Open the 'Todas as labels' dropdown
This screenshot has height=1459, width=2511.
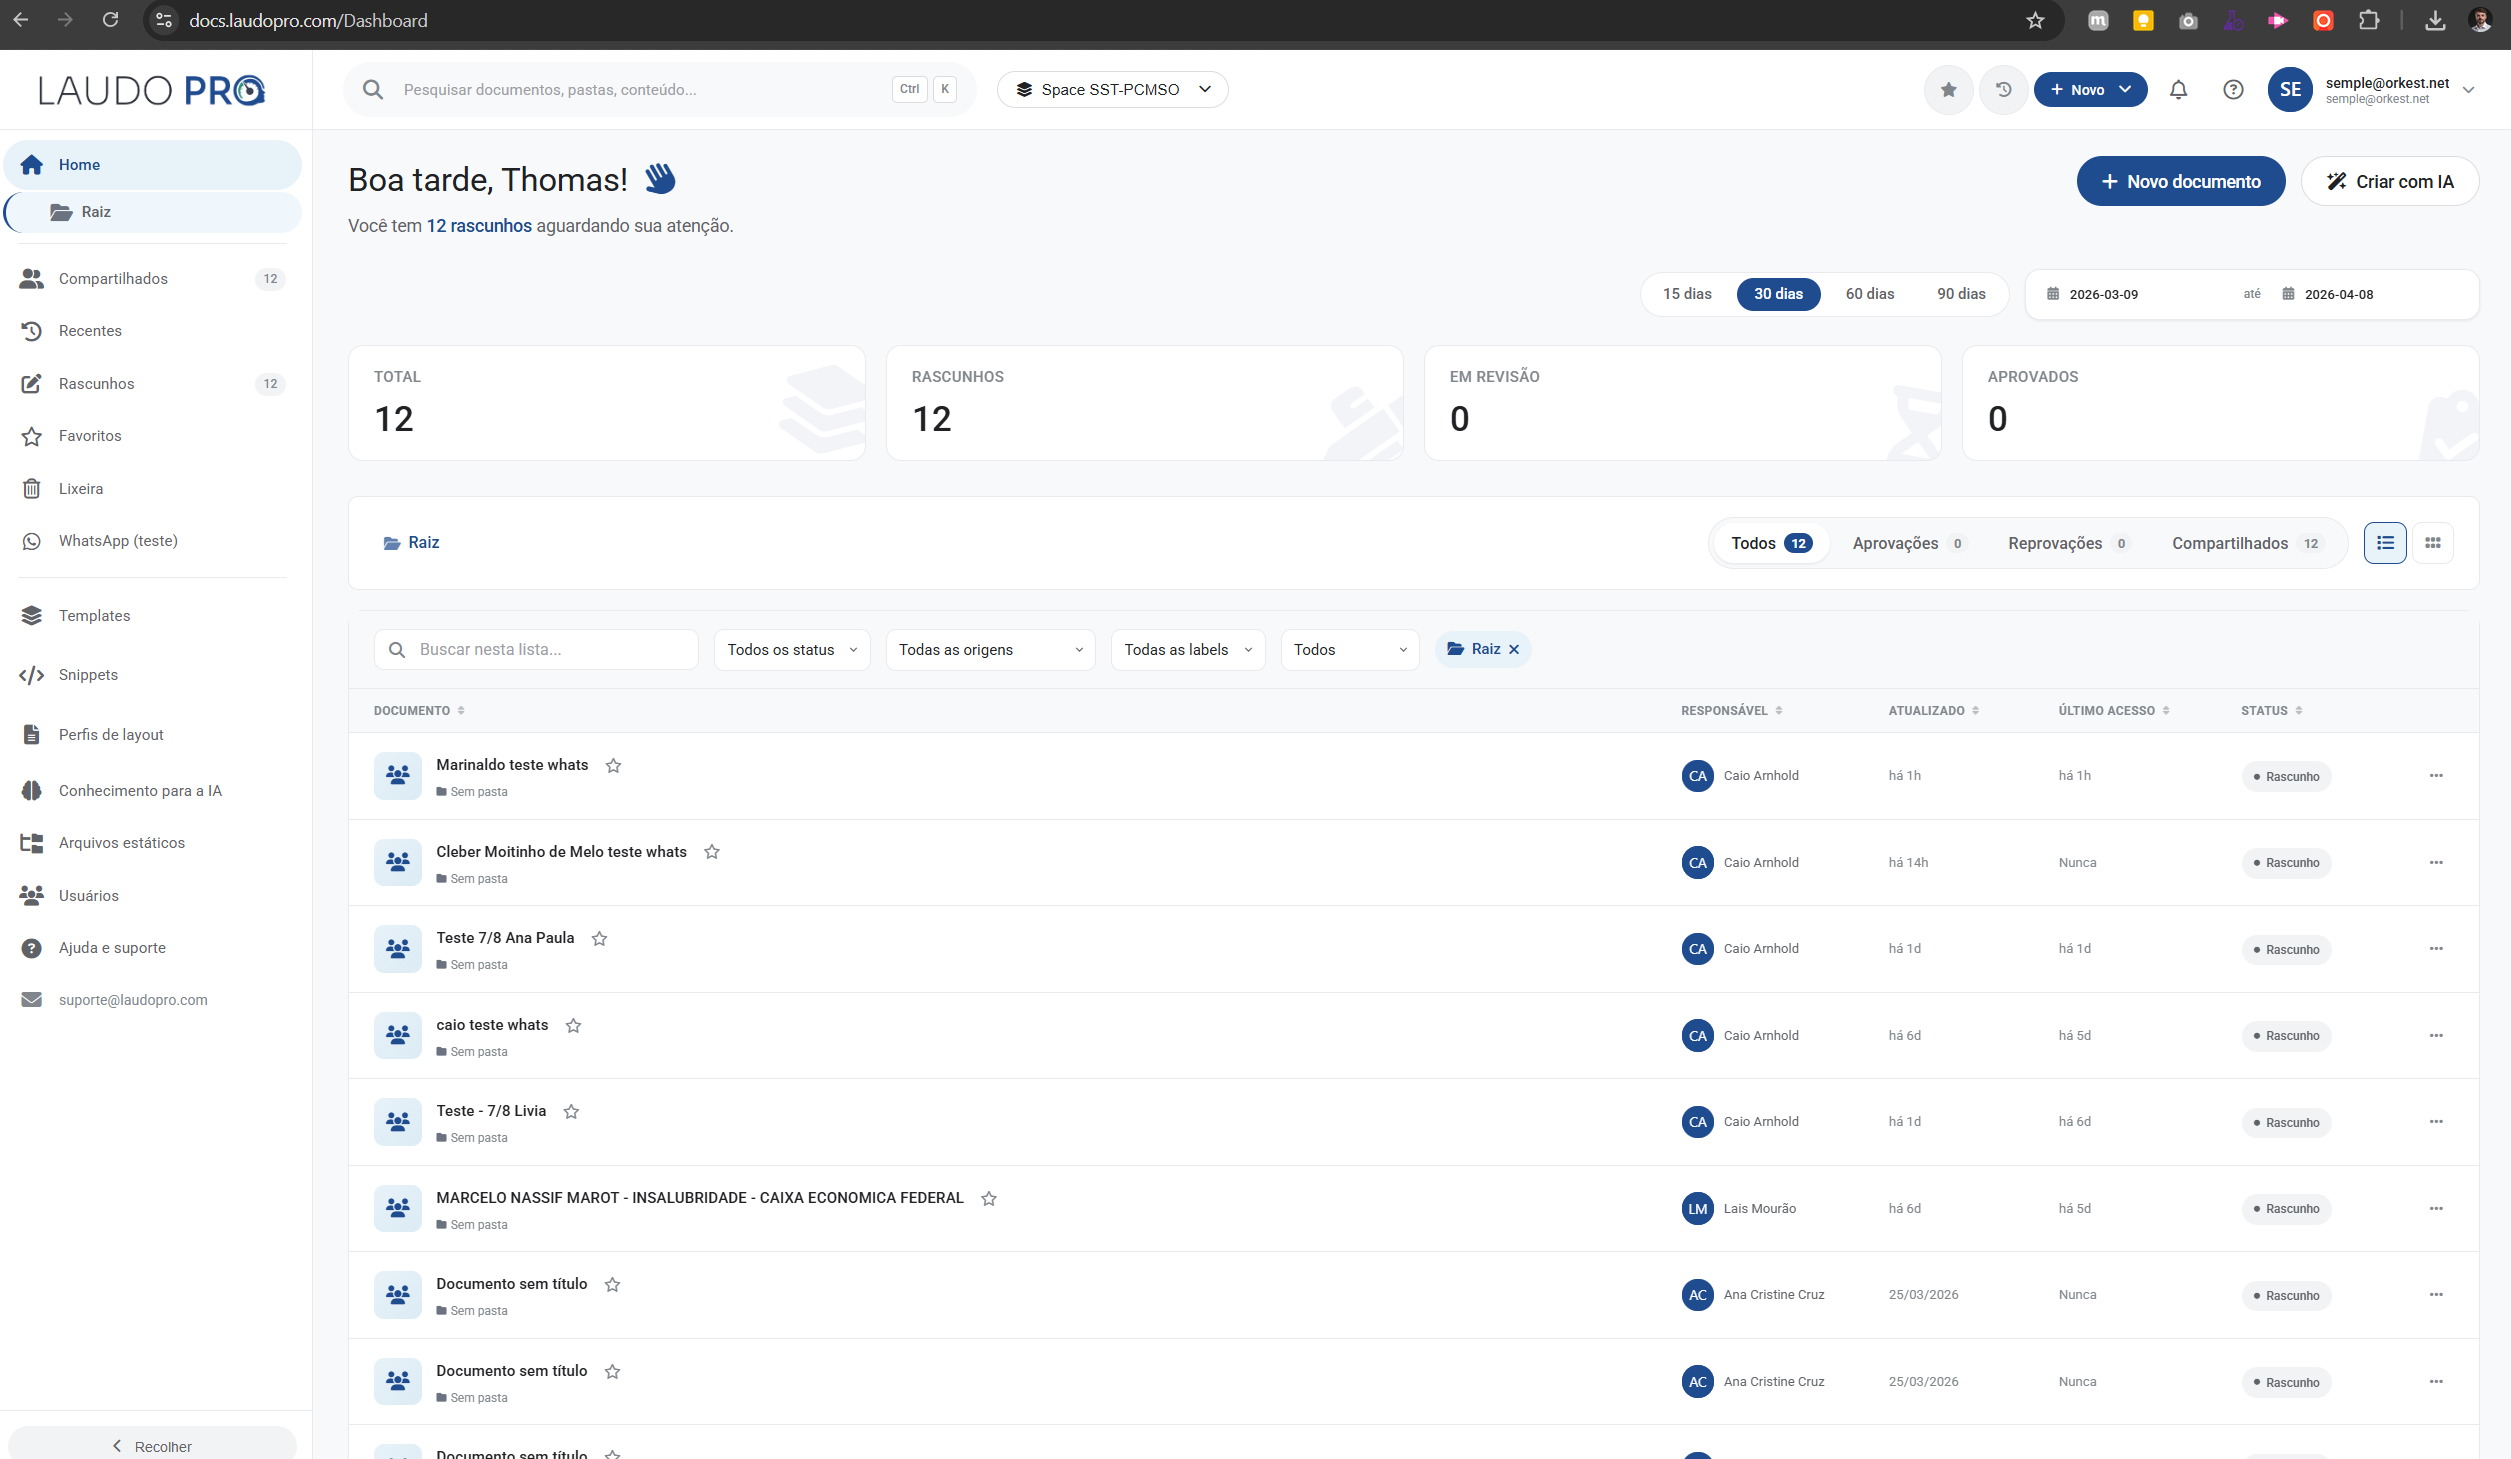point(1187,649)
